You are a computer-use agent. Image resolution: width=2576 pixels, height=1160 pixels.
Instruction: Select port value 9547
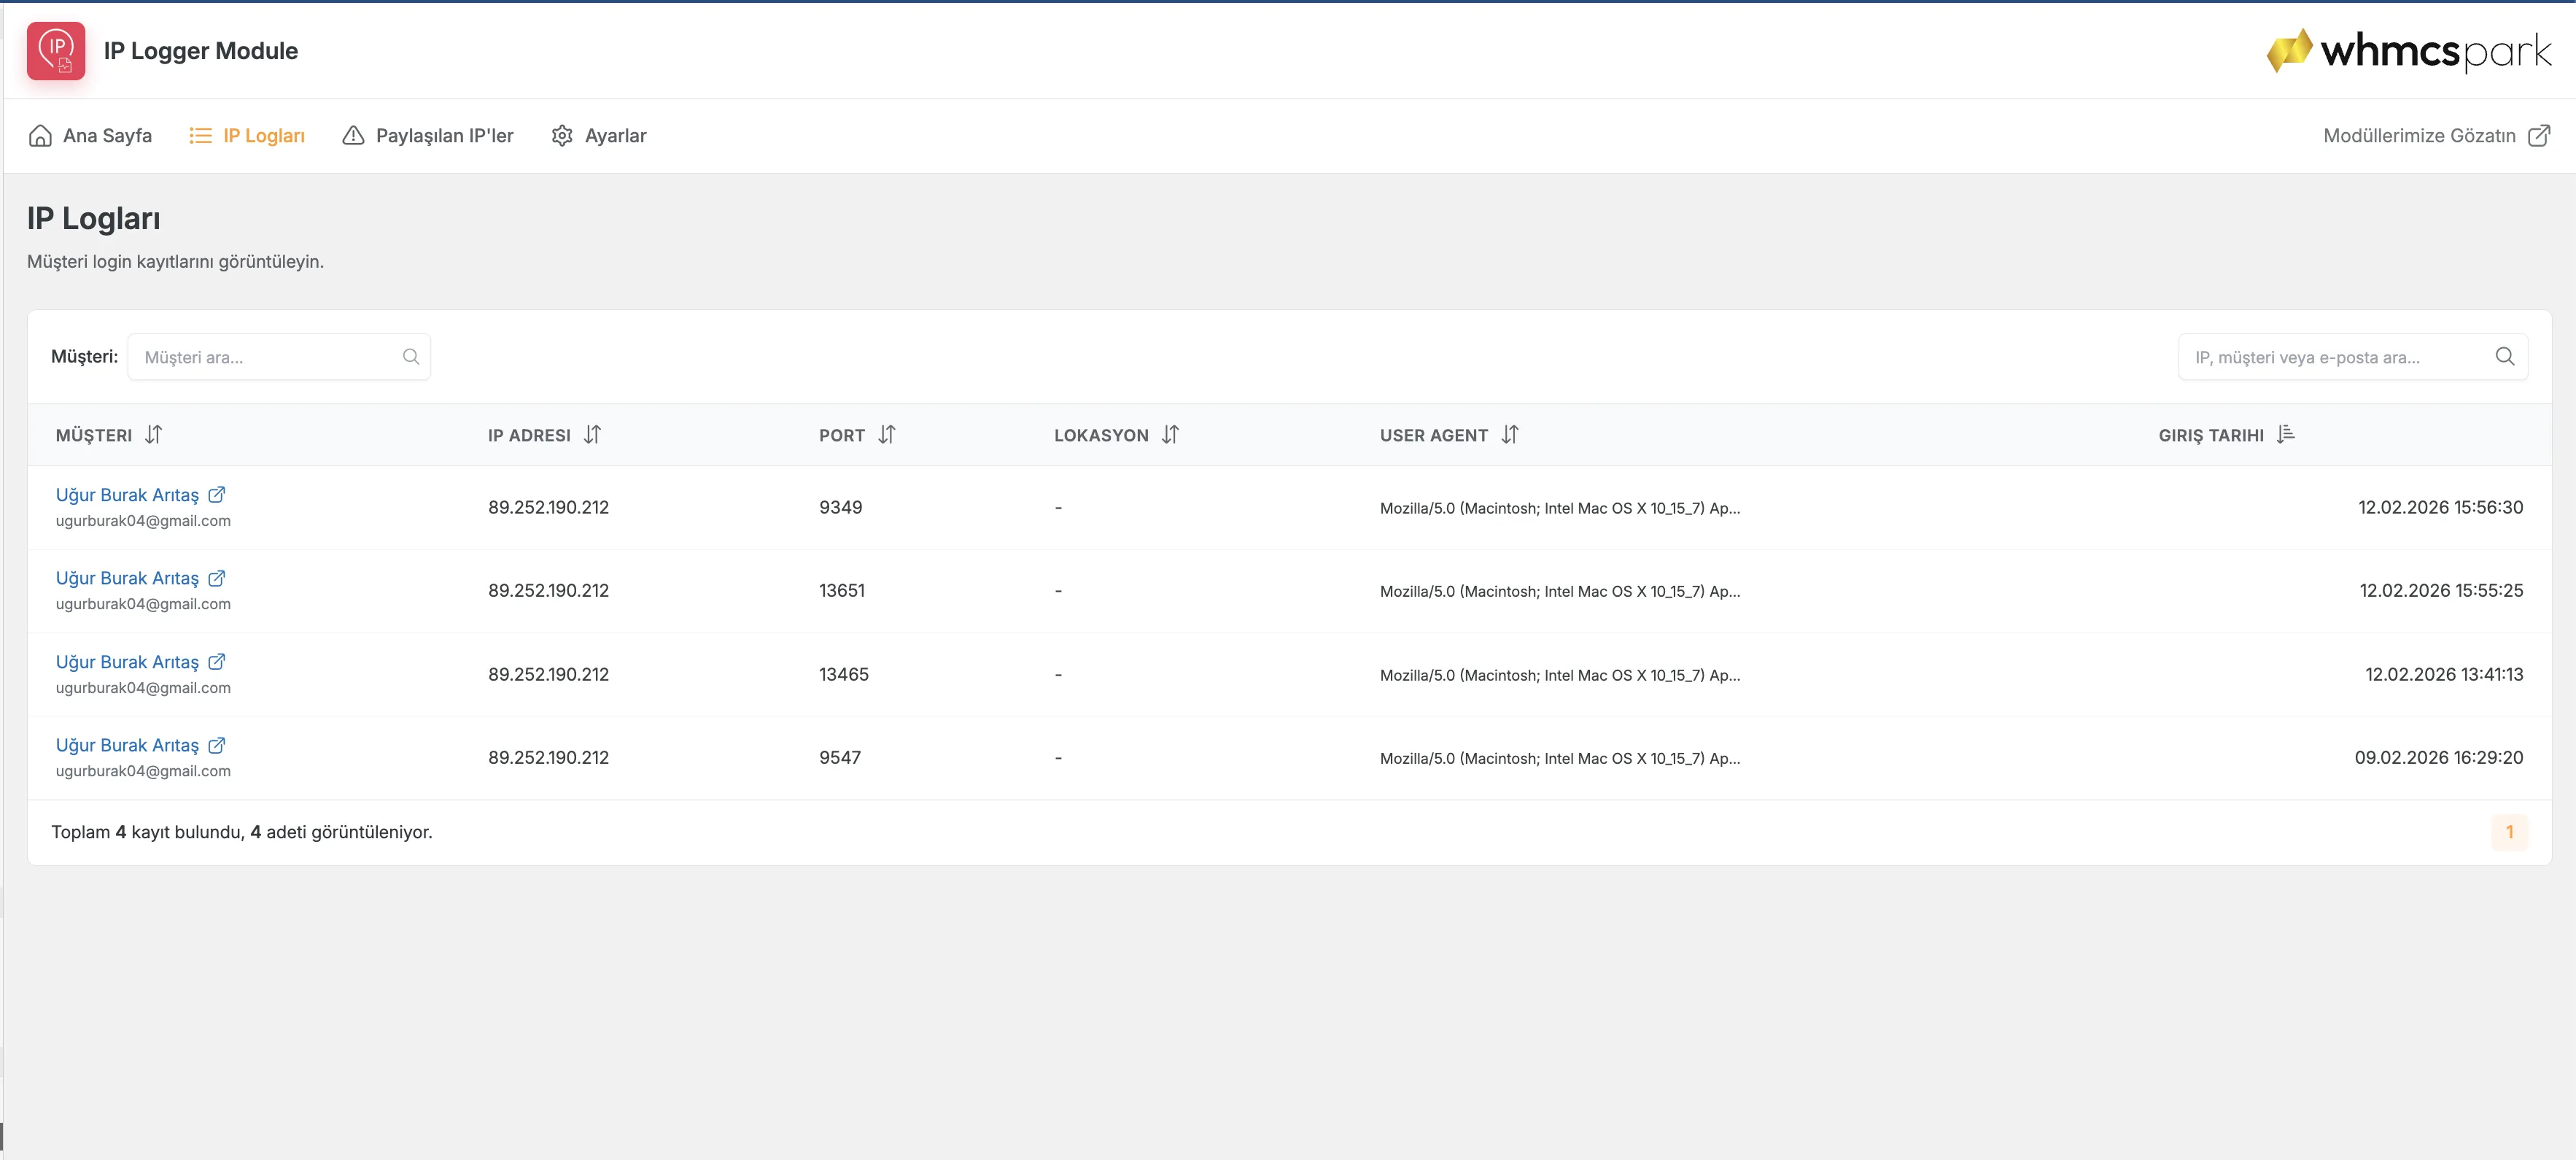click(840, 758)
